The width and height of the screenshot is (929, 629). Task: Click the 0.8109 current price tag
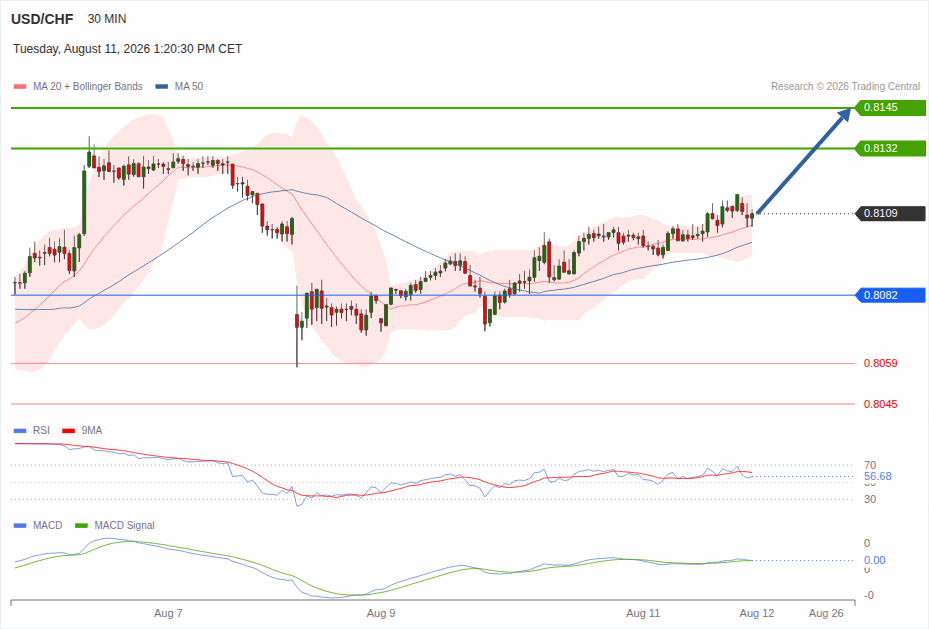pos(890,213)
